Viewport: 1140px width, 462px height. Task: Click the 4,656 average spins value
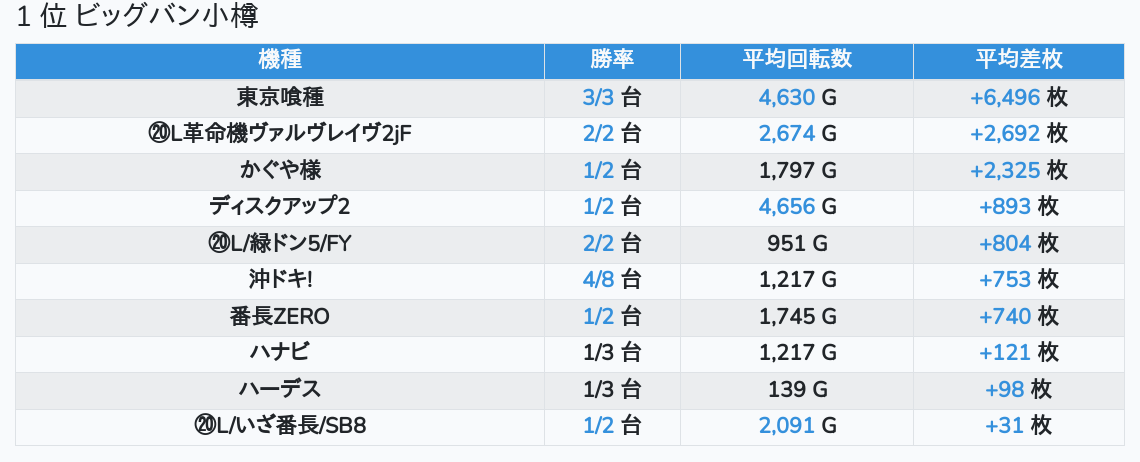point(787,207)
